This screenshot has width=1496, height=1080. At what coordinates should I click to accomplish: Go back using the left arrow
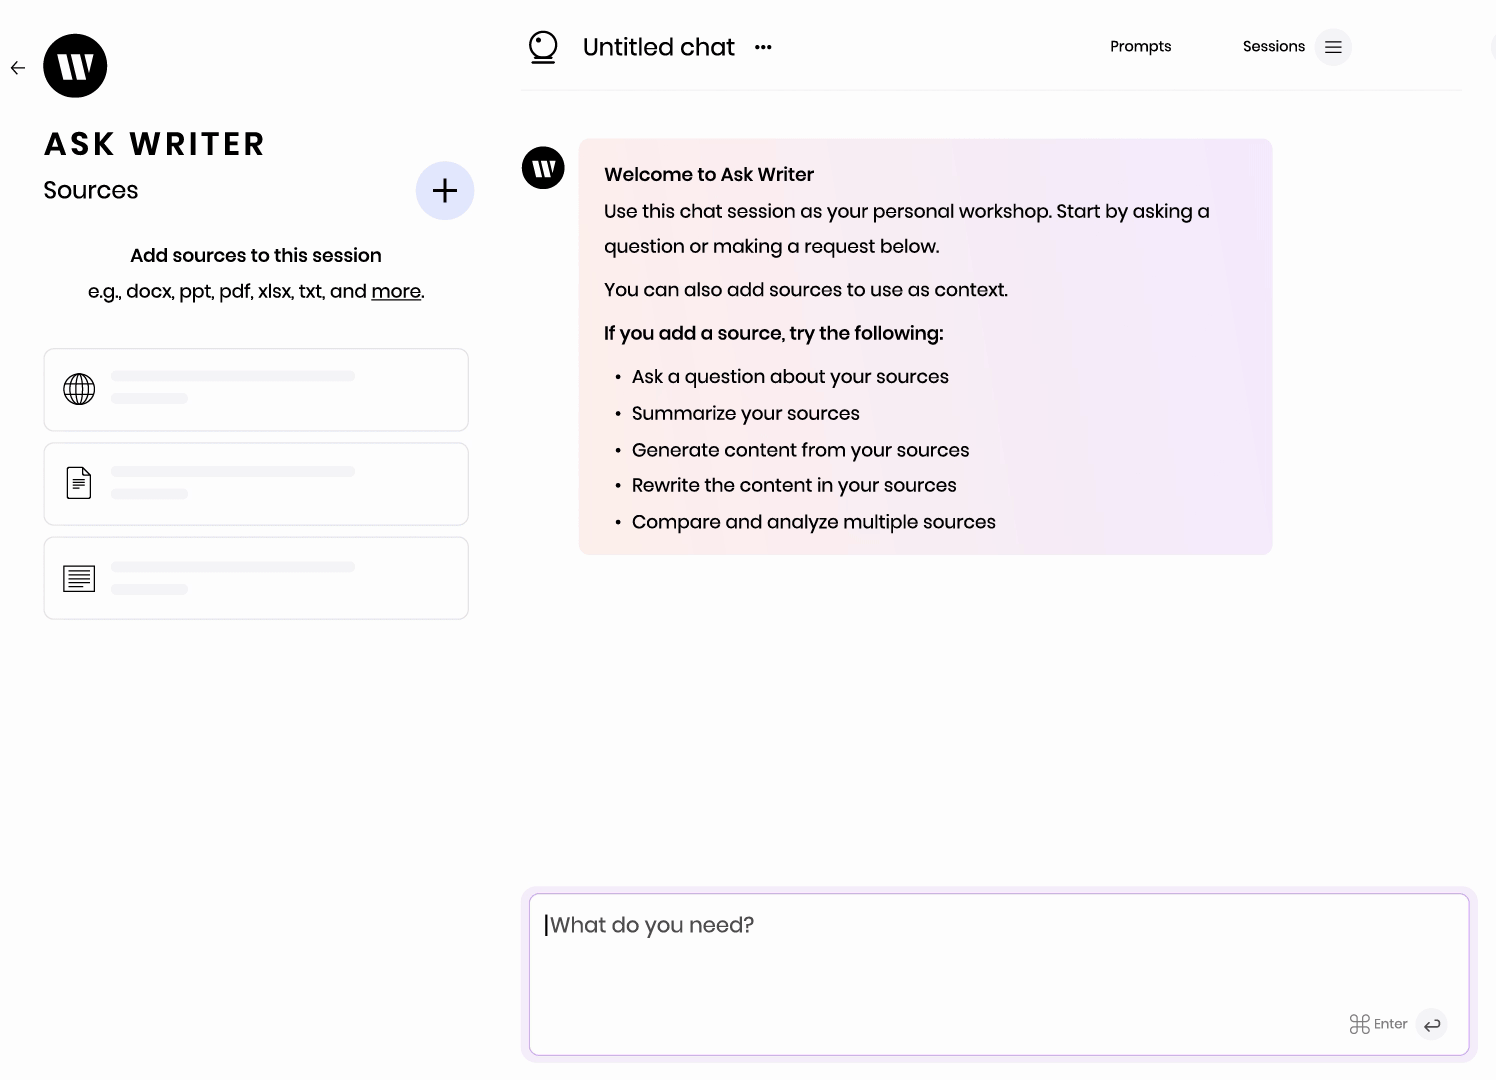click(18, 68)
